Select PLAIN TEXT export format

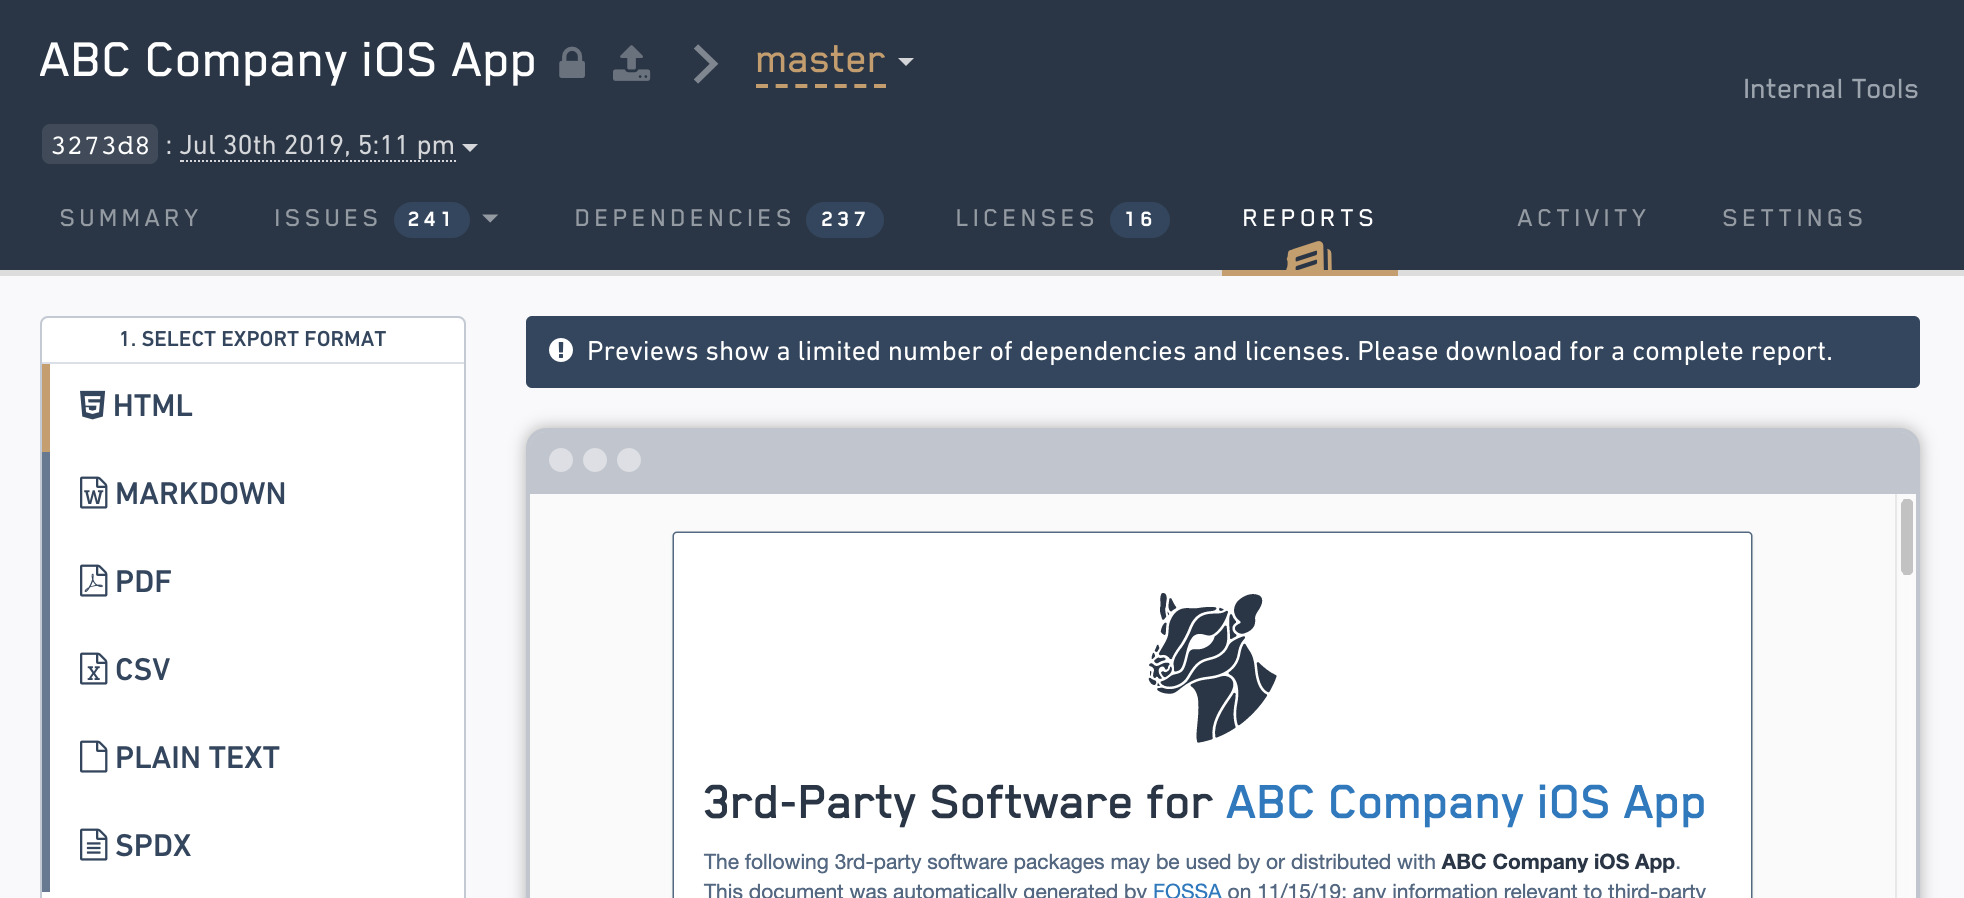pos(257,758)
